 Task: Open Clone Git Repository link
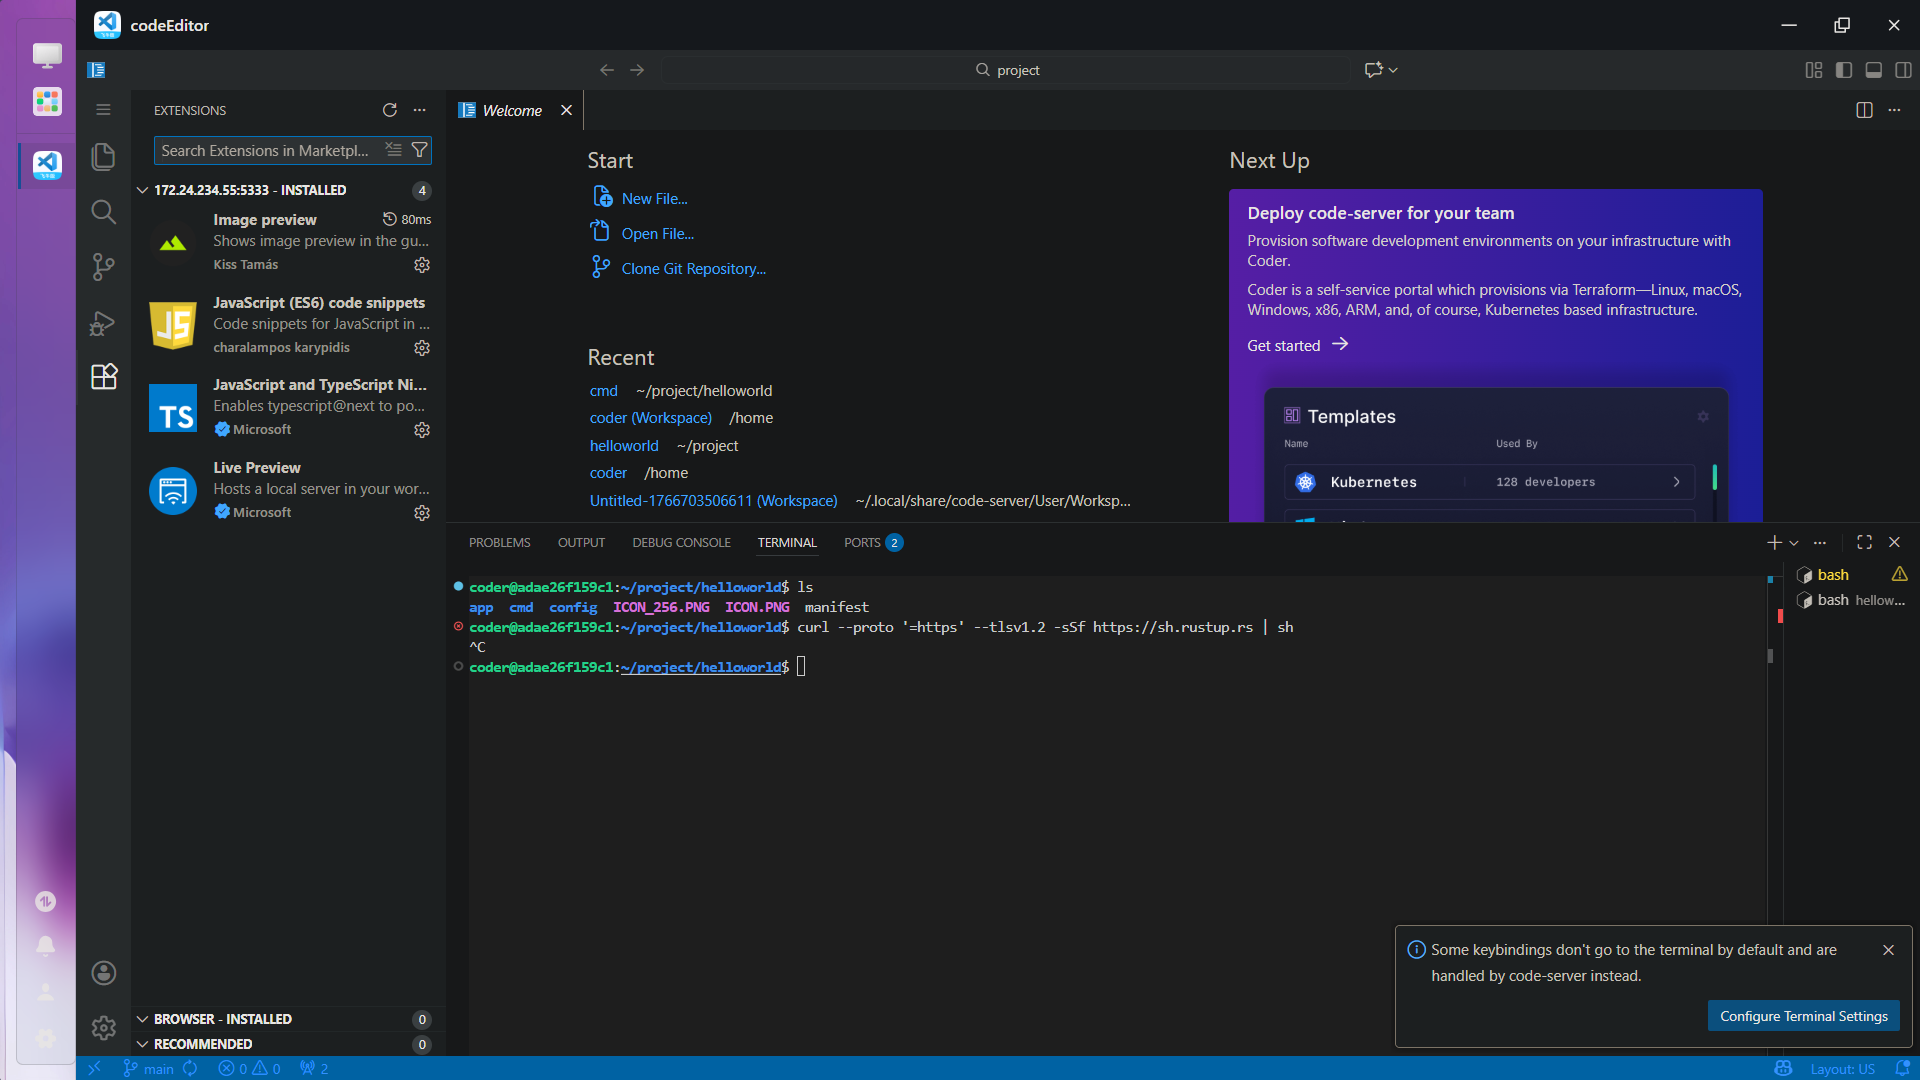(x=693, y=269)
